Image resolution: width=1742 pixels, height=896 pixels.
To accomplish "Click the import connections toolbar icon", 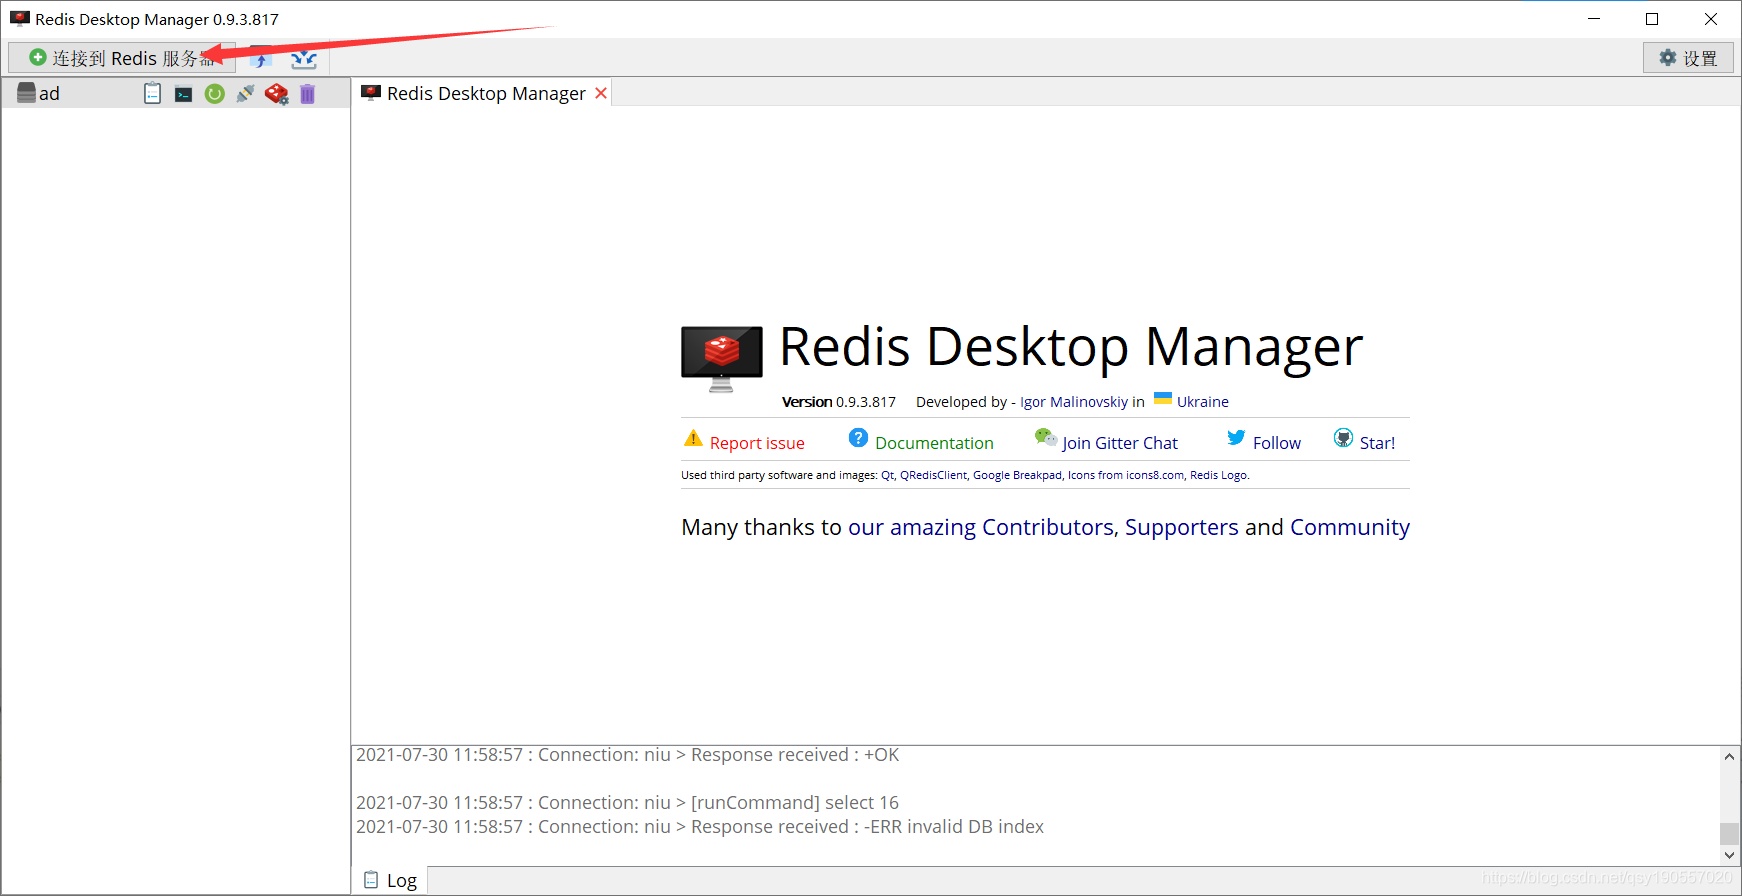I will tap(261, 59).
